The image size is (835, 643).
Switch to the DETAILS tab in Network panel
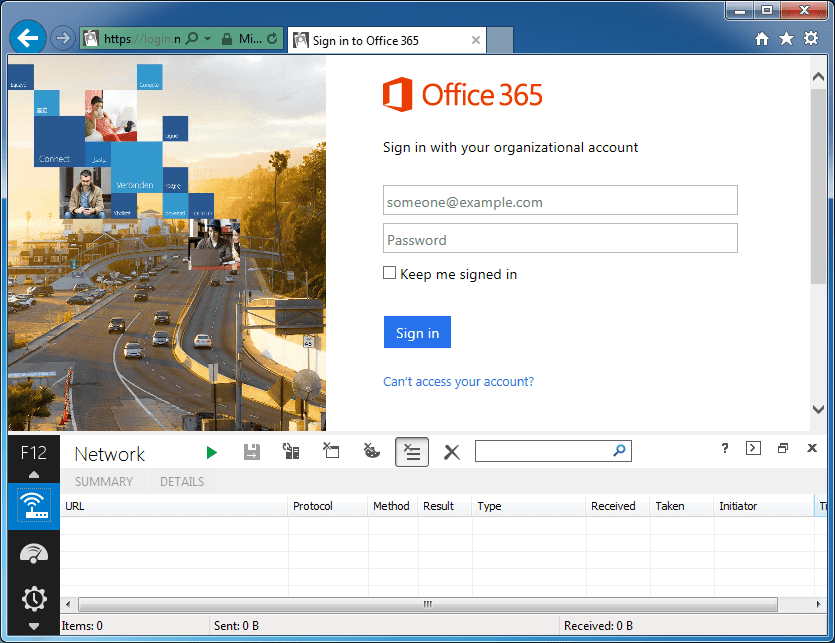(181, 481)
